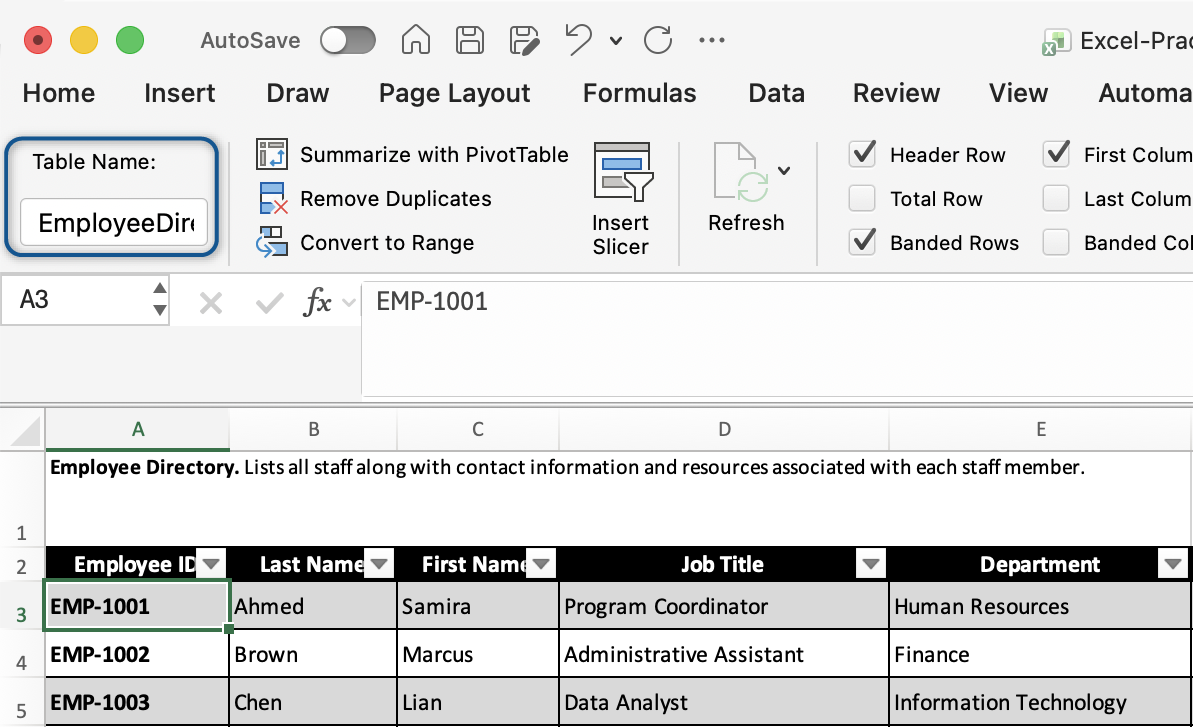Open the Job Title filter dropdown
The image size is (1193, 727).
(870, 564)
